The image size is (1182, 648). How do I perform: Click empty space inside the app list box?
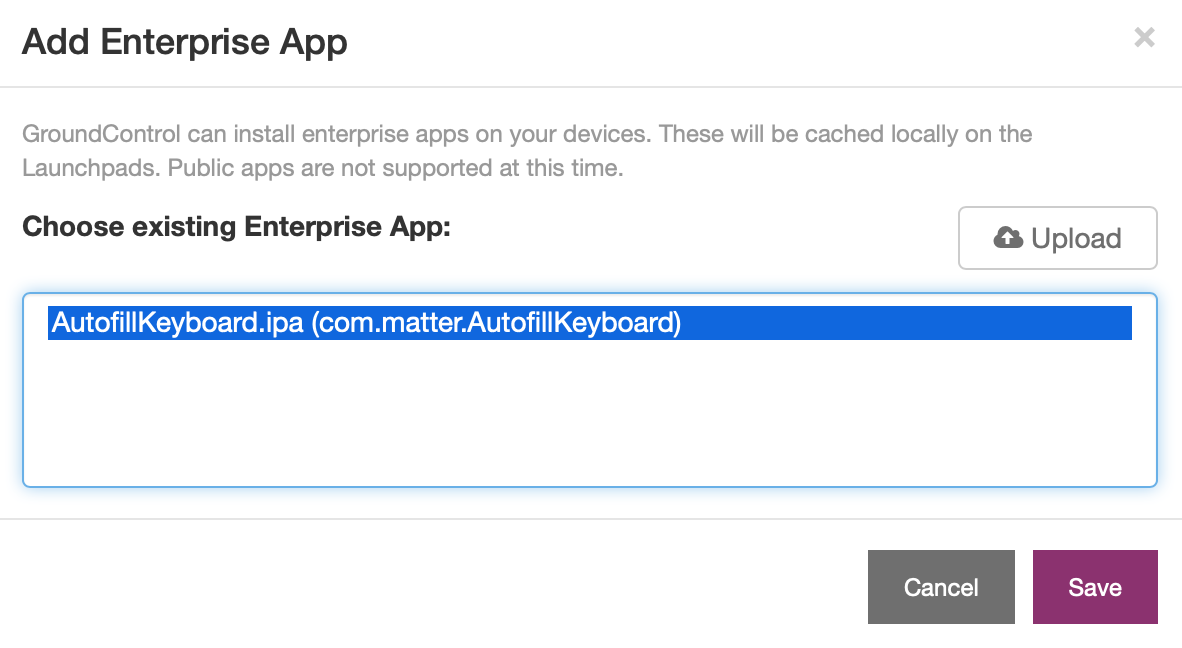point(589,414)
